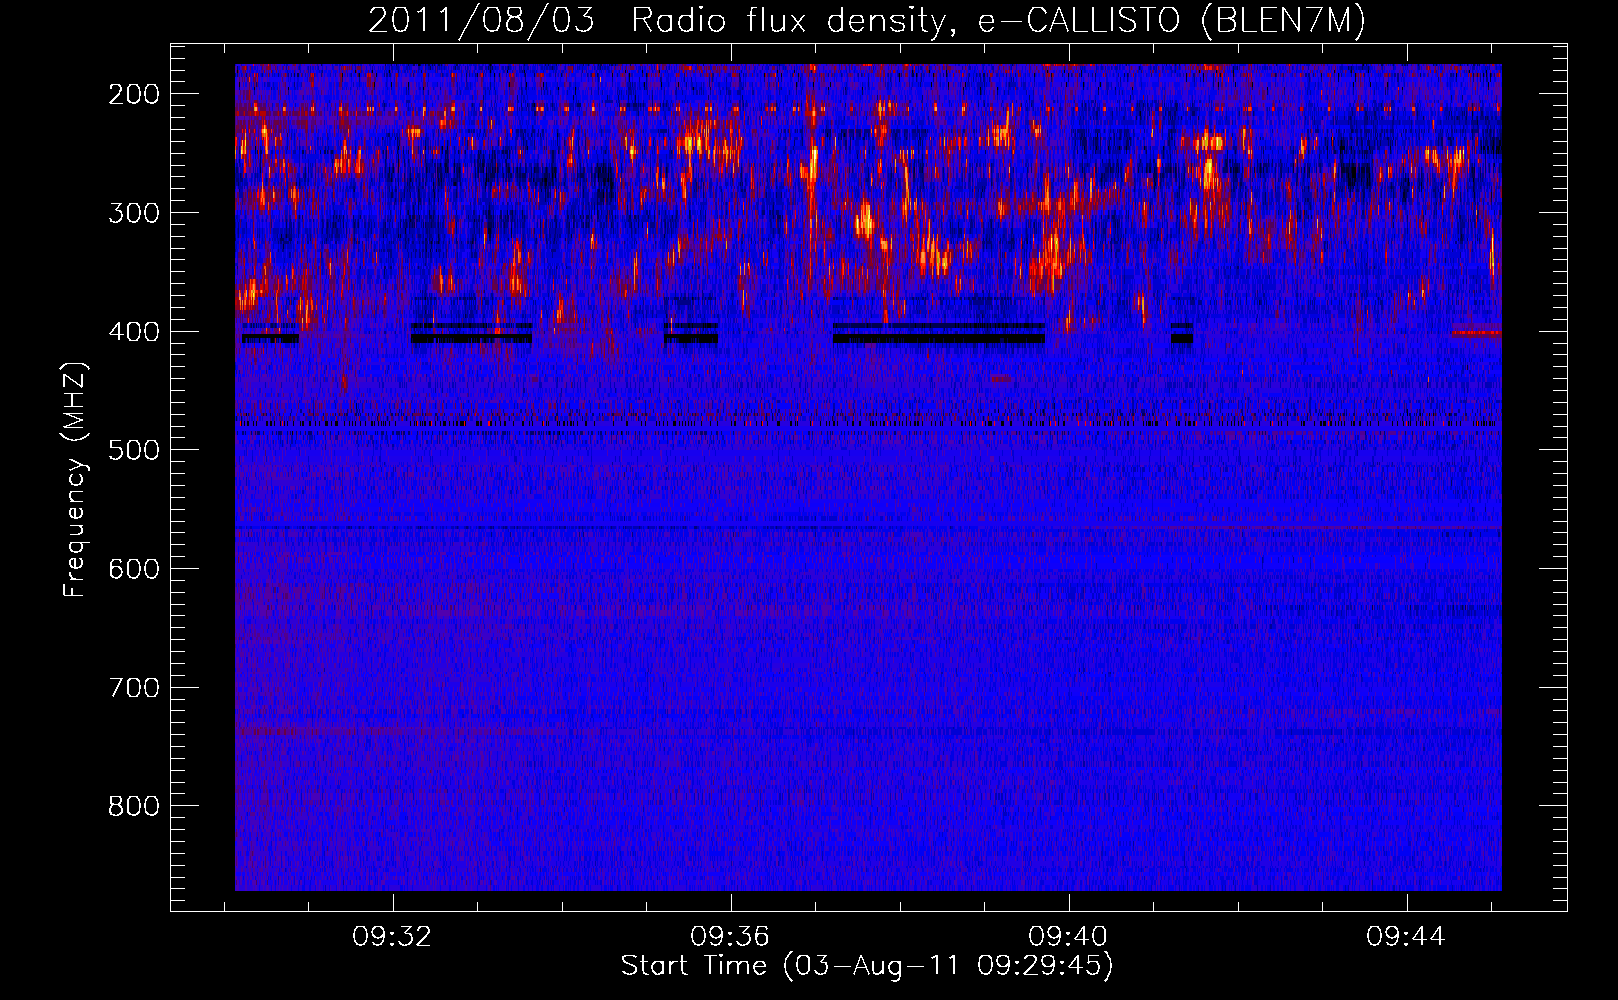Click the '600' frequency tick label
Screen dimensions: 1618x1000
coord(133,569)
